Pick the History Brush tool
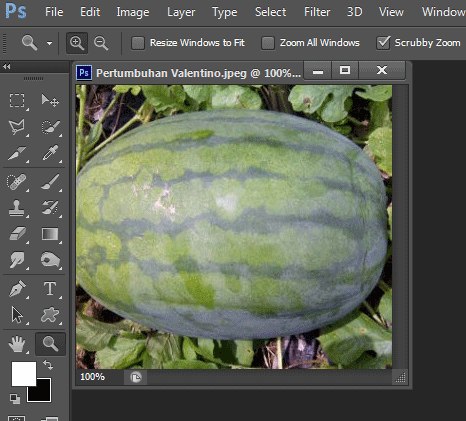The image size is (466, 421). pos(51,207)
